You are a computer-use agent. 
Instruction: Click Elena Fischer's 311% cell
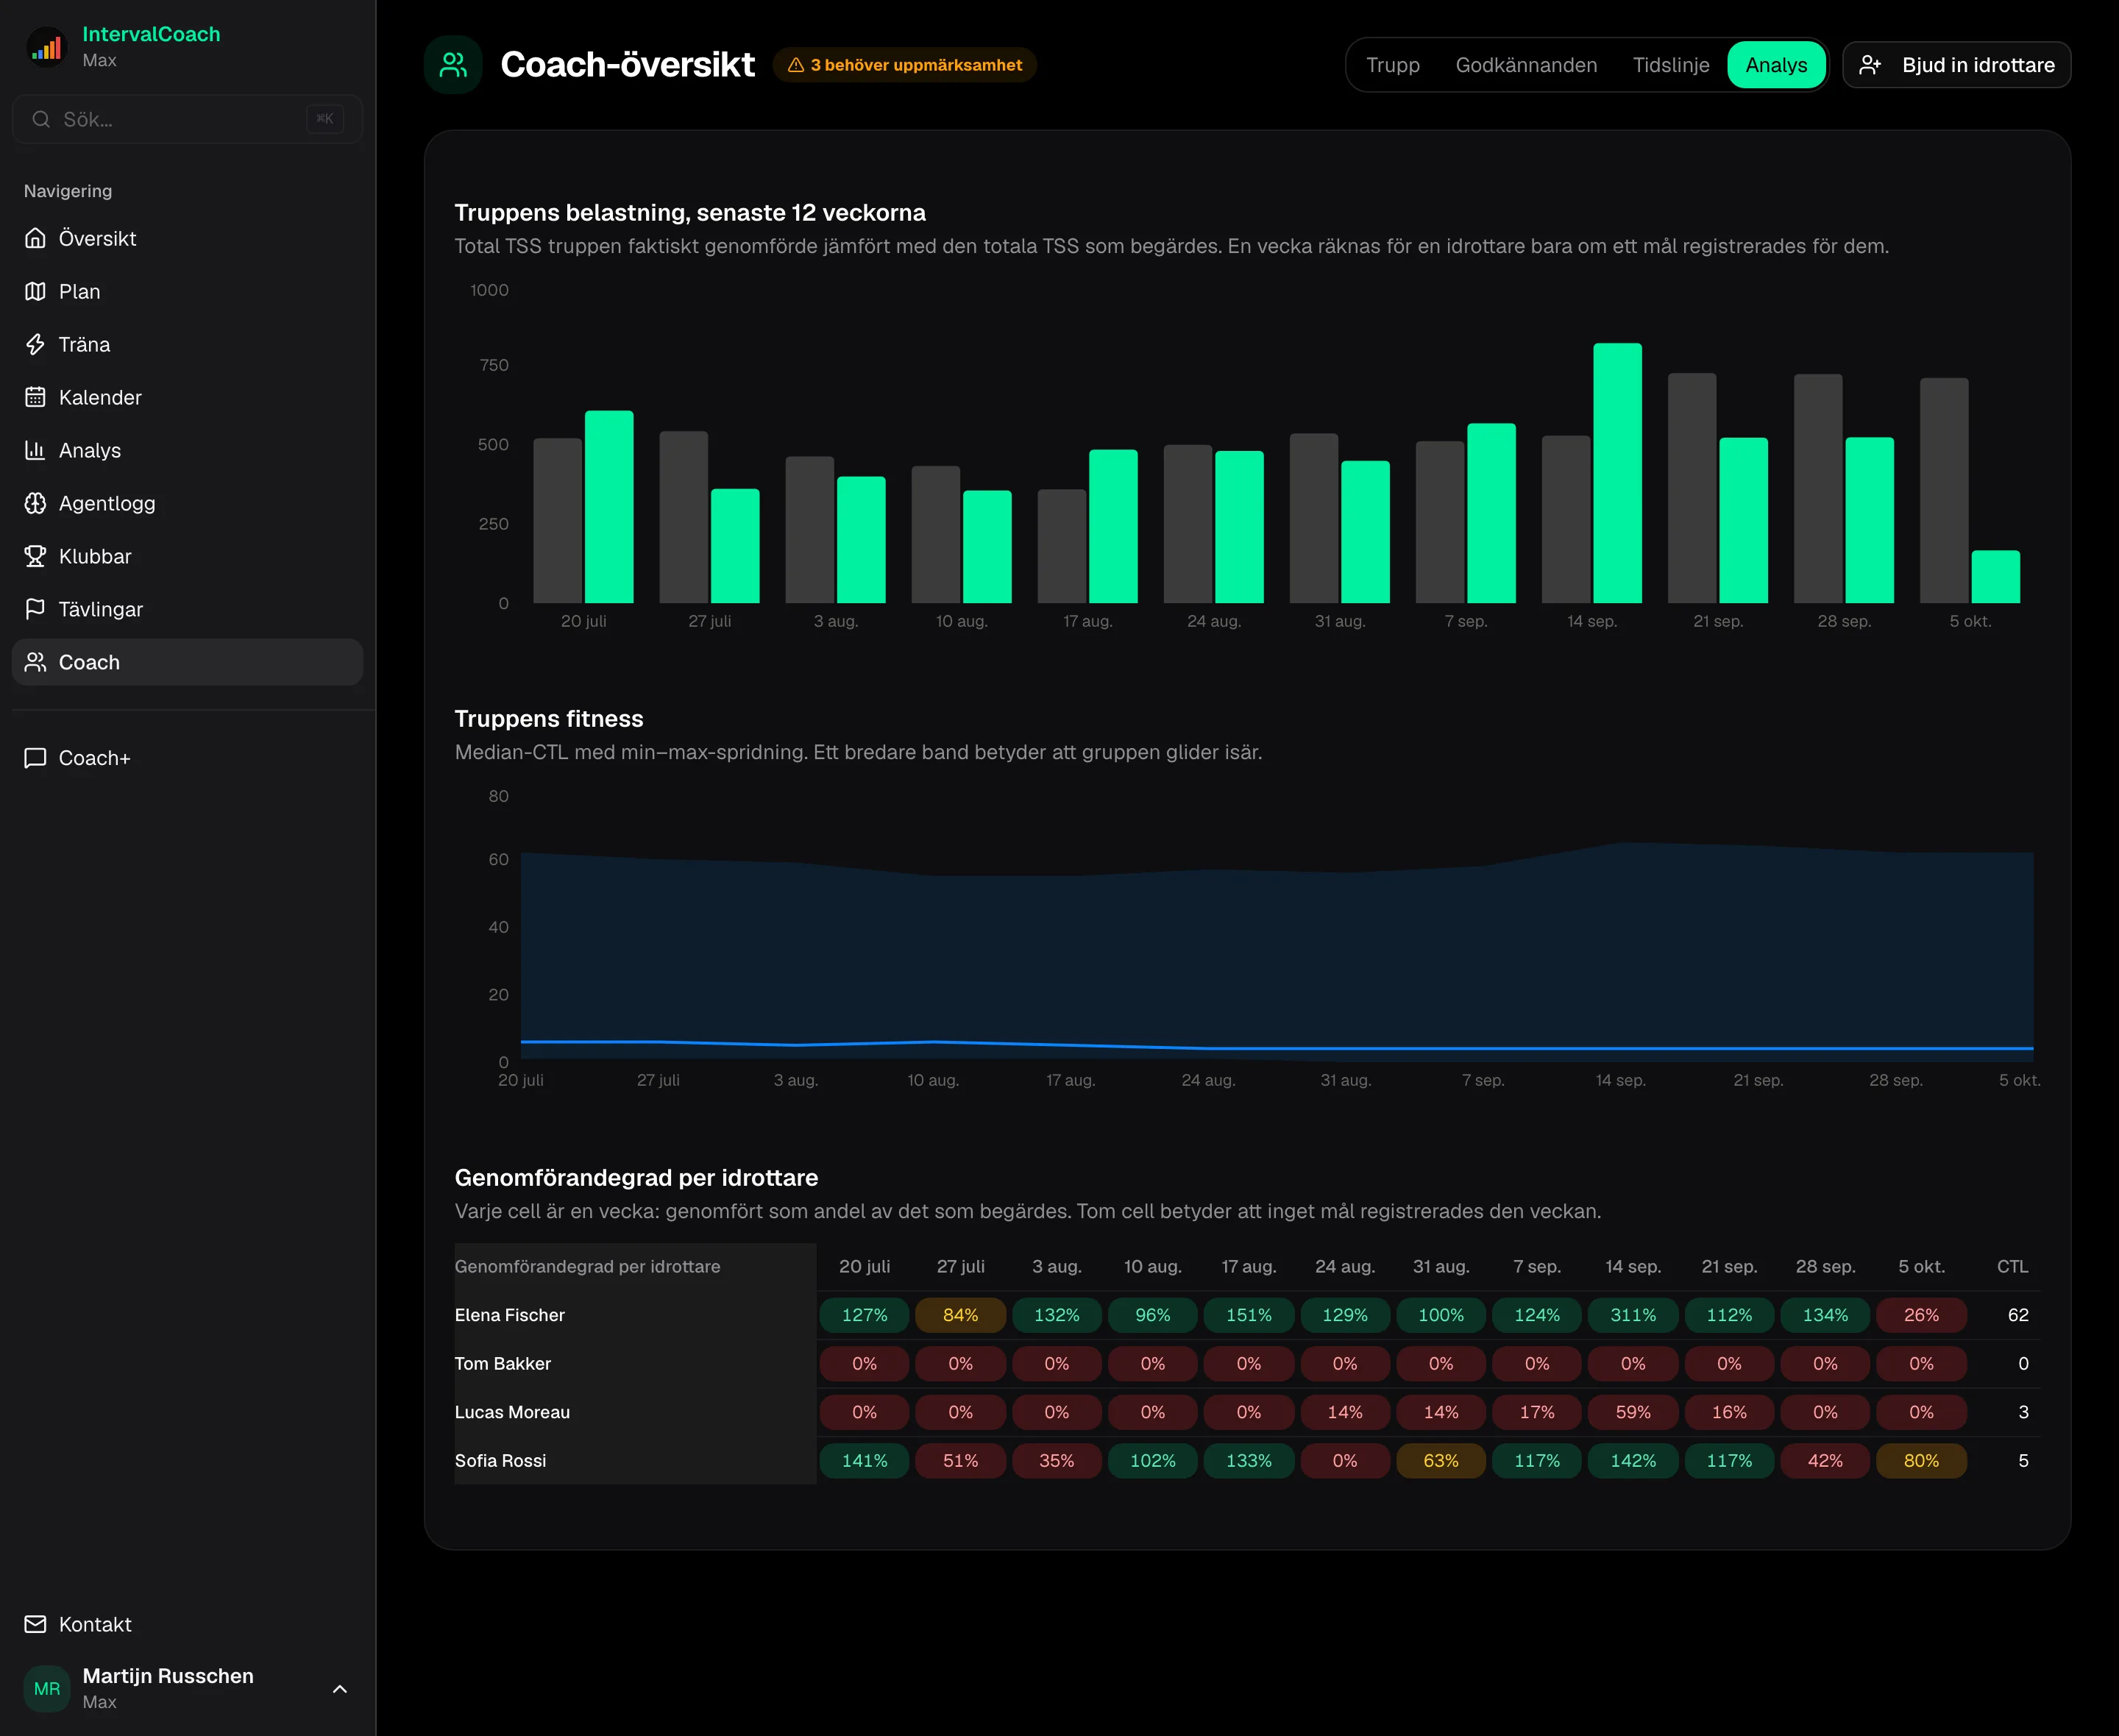1633,1315
